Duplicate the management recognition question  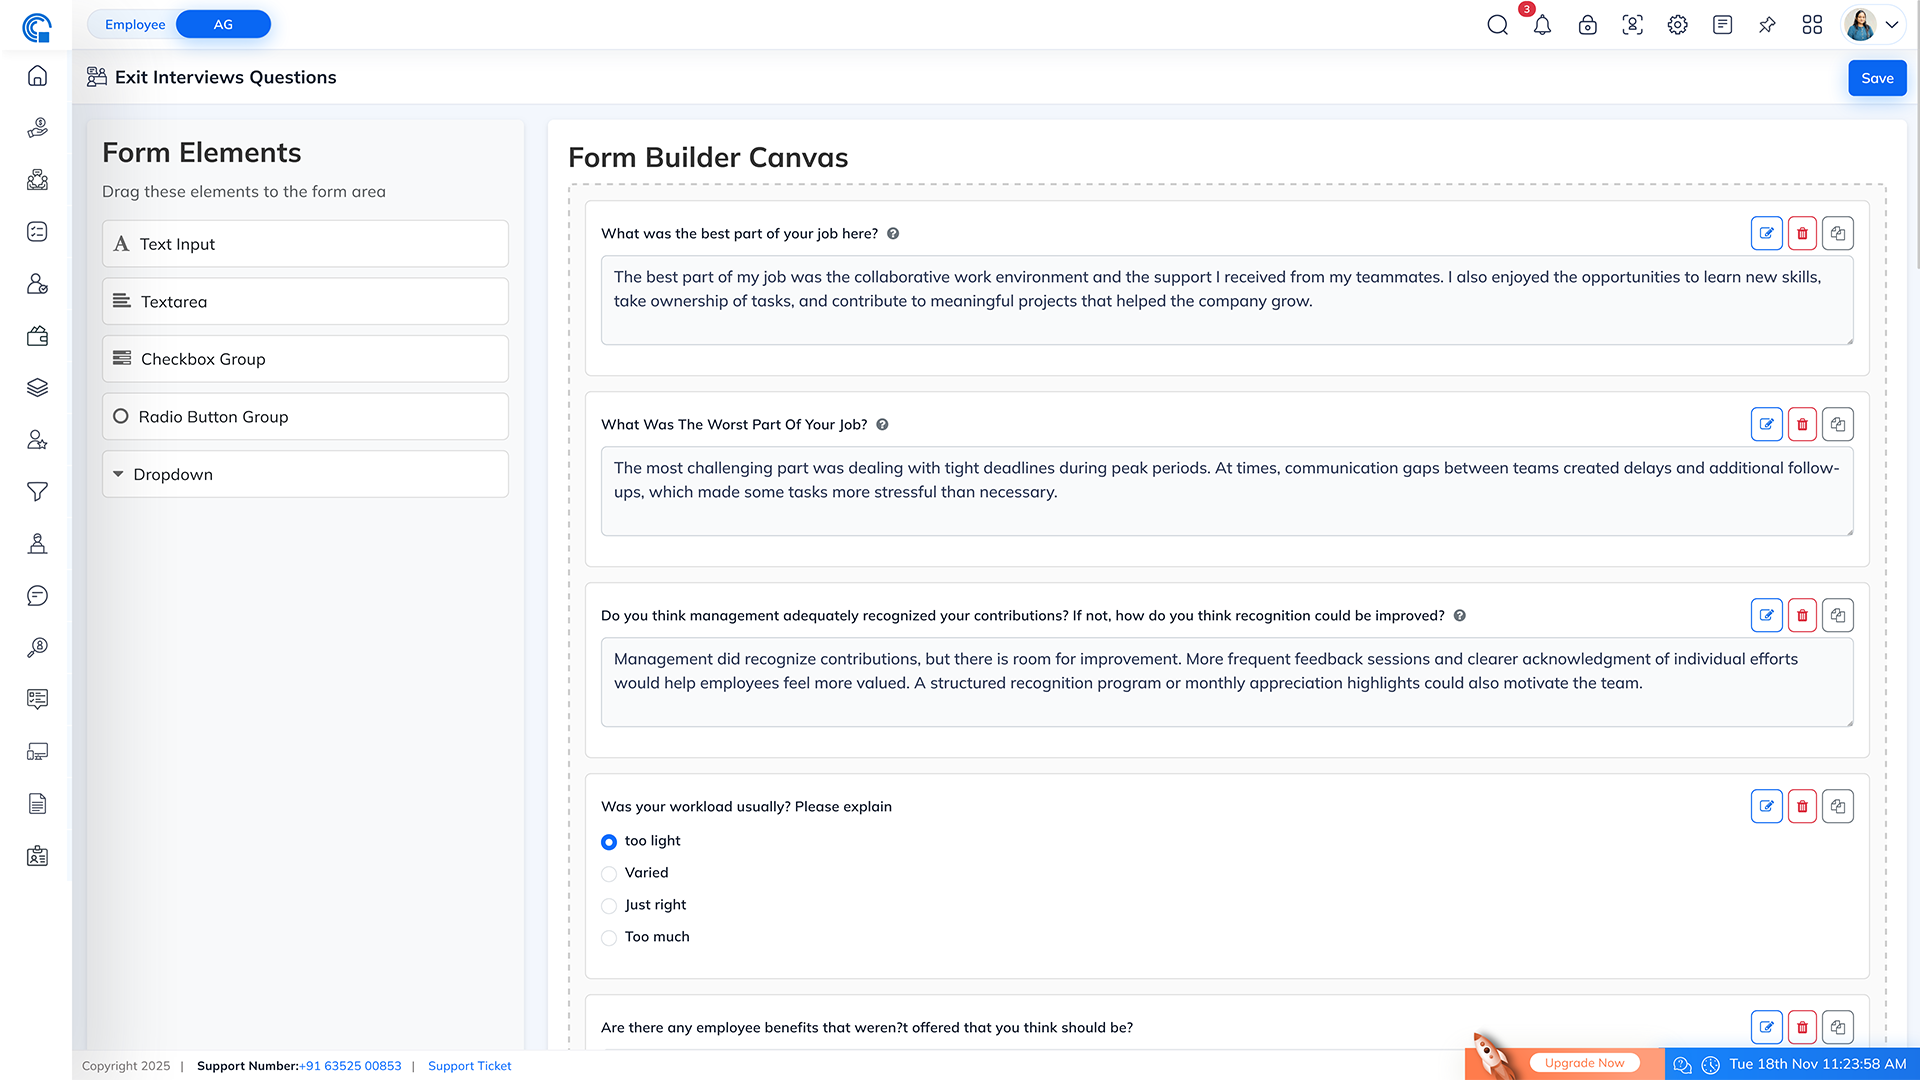click(1837, 615)
